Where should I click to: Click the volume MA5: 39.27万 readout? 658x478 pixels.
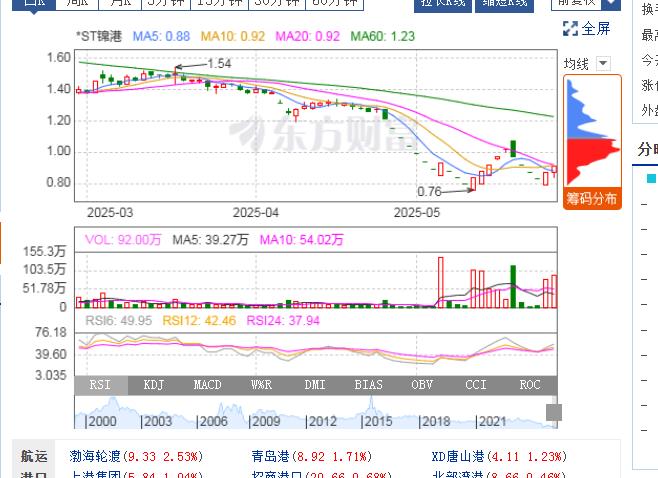[210, 240]
